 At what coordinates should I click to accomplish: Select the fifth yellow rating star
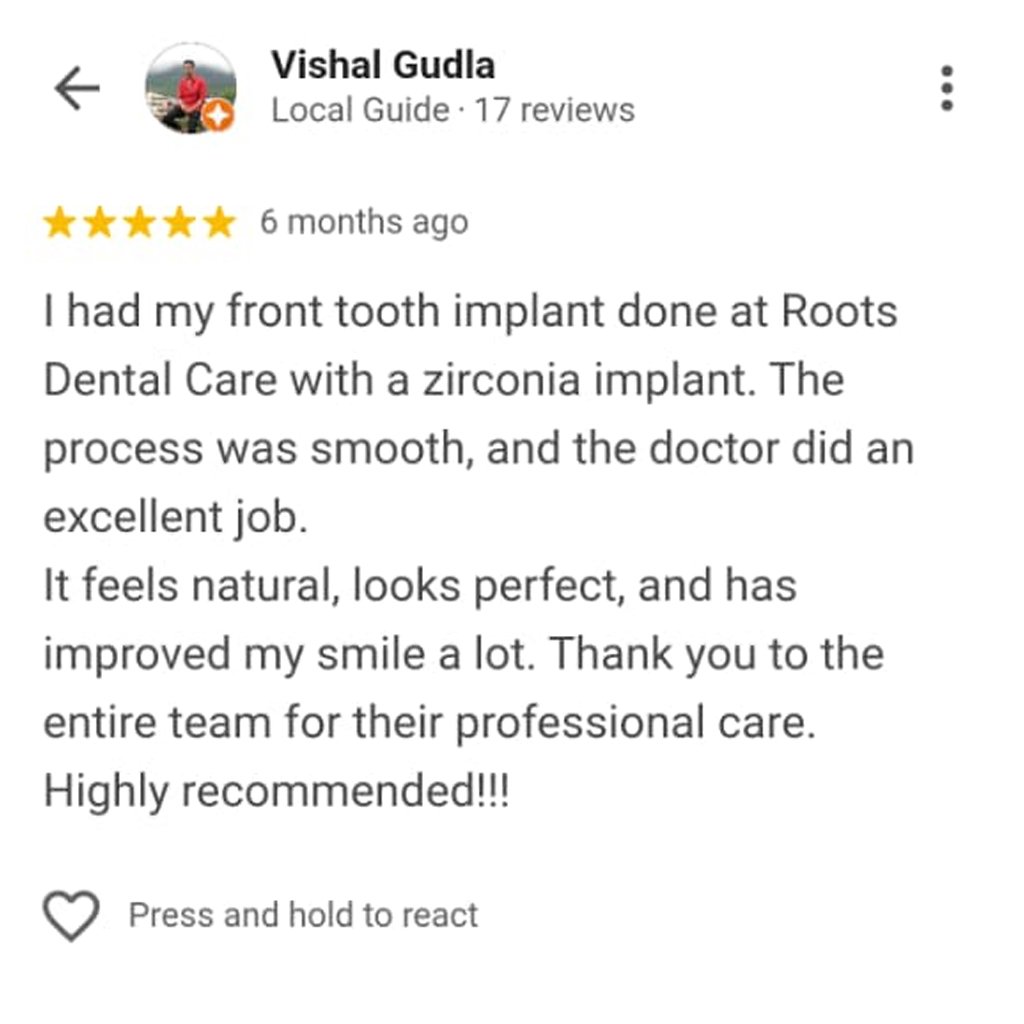(219, 223)
